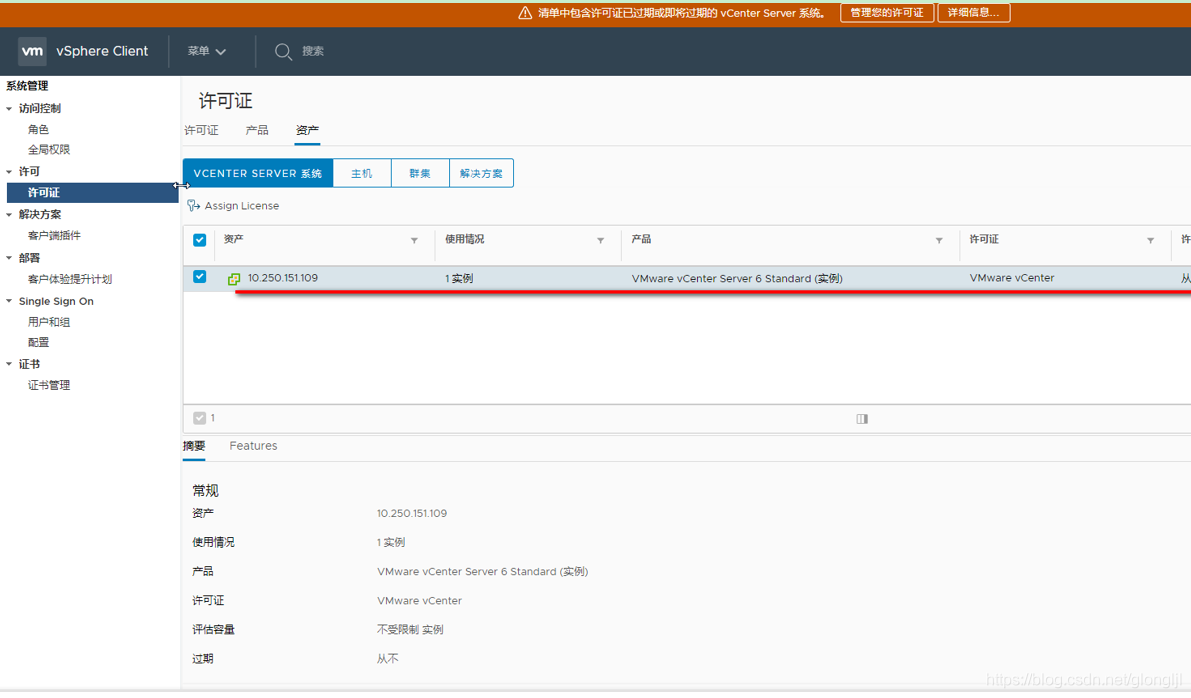
Task: Click the 详细信息... button
Action: click(x=974, y=13)
